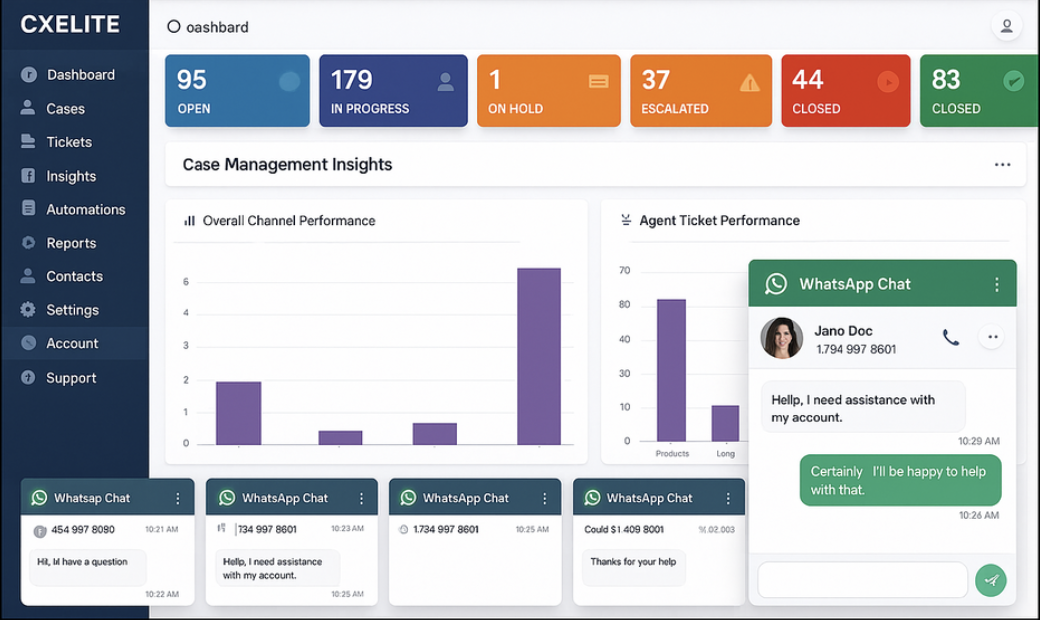The image size is (1040, 620).
Task: Click the phone call icon for Jano Doc
Action: click(x=950, y=337)
